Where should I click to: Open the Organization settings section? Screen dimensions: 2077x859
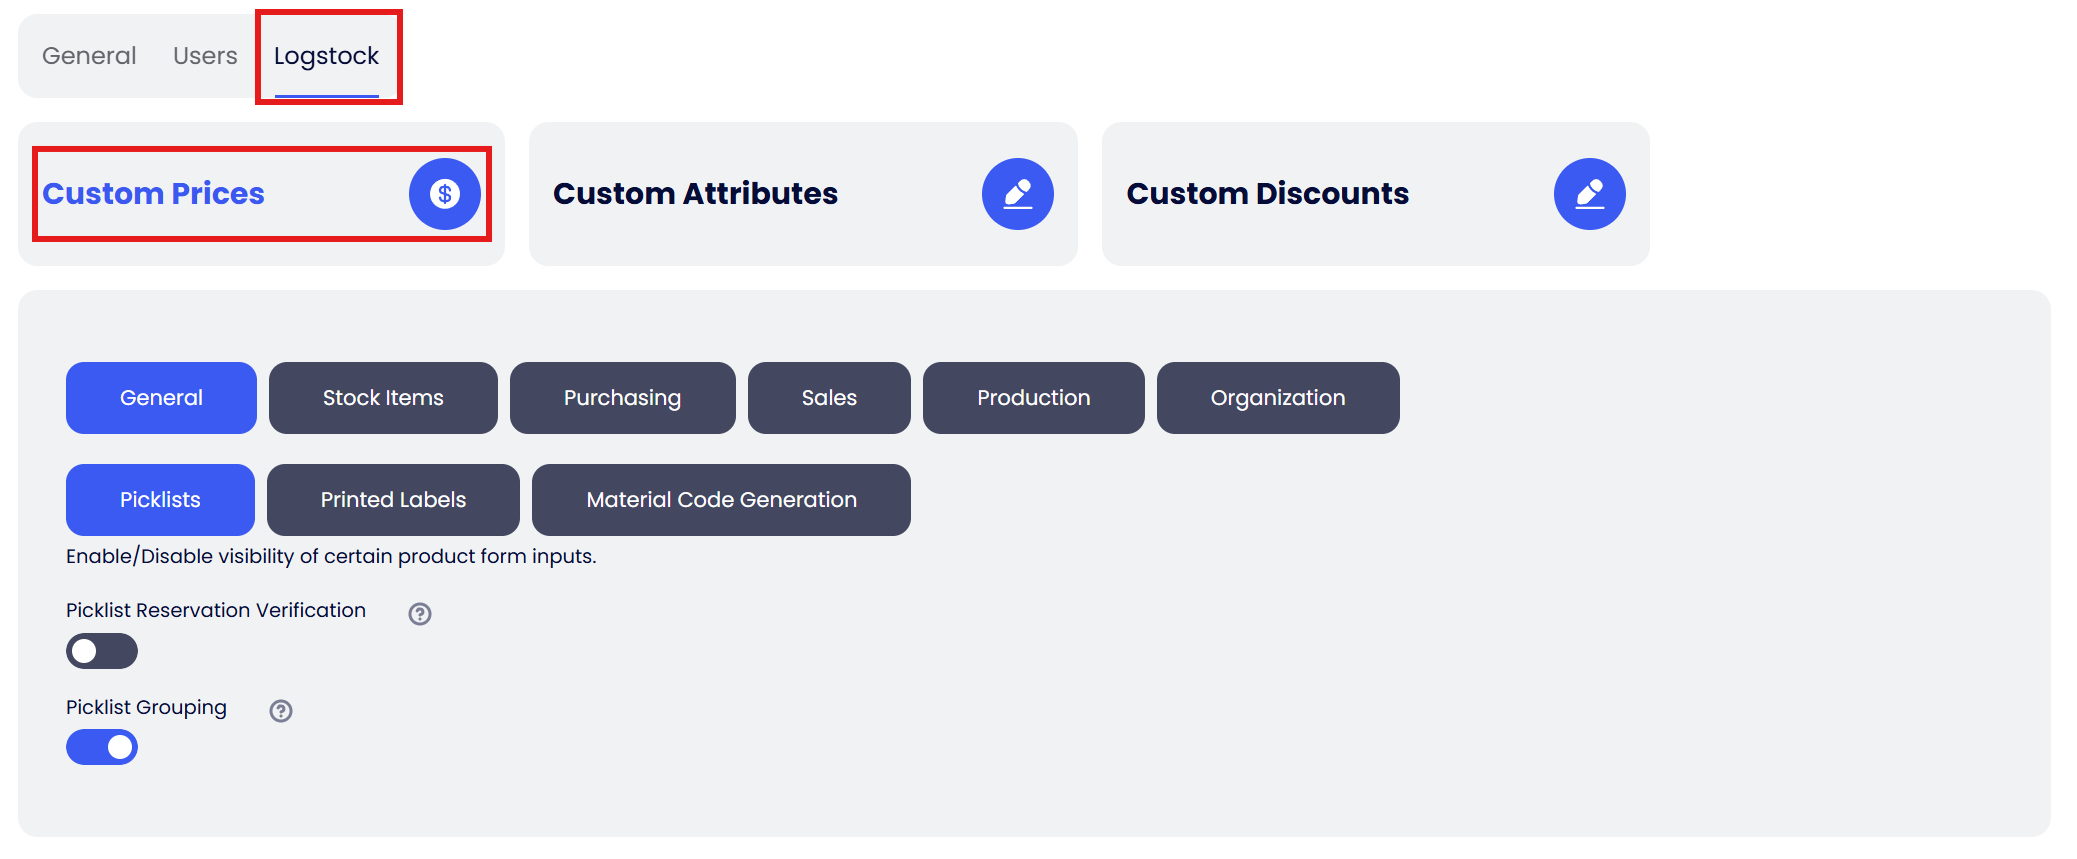1277,398
